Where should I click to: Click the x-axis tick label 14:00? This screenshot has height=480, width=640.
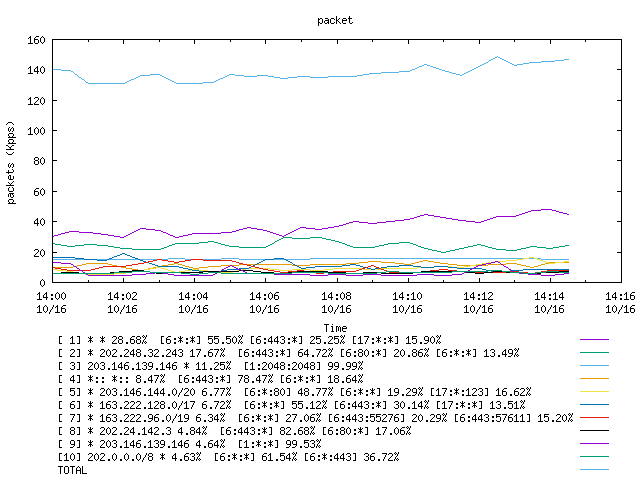click(x=51, y=296)
